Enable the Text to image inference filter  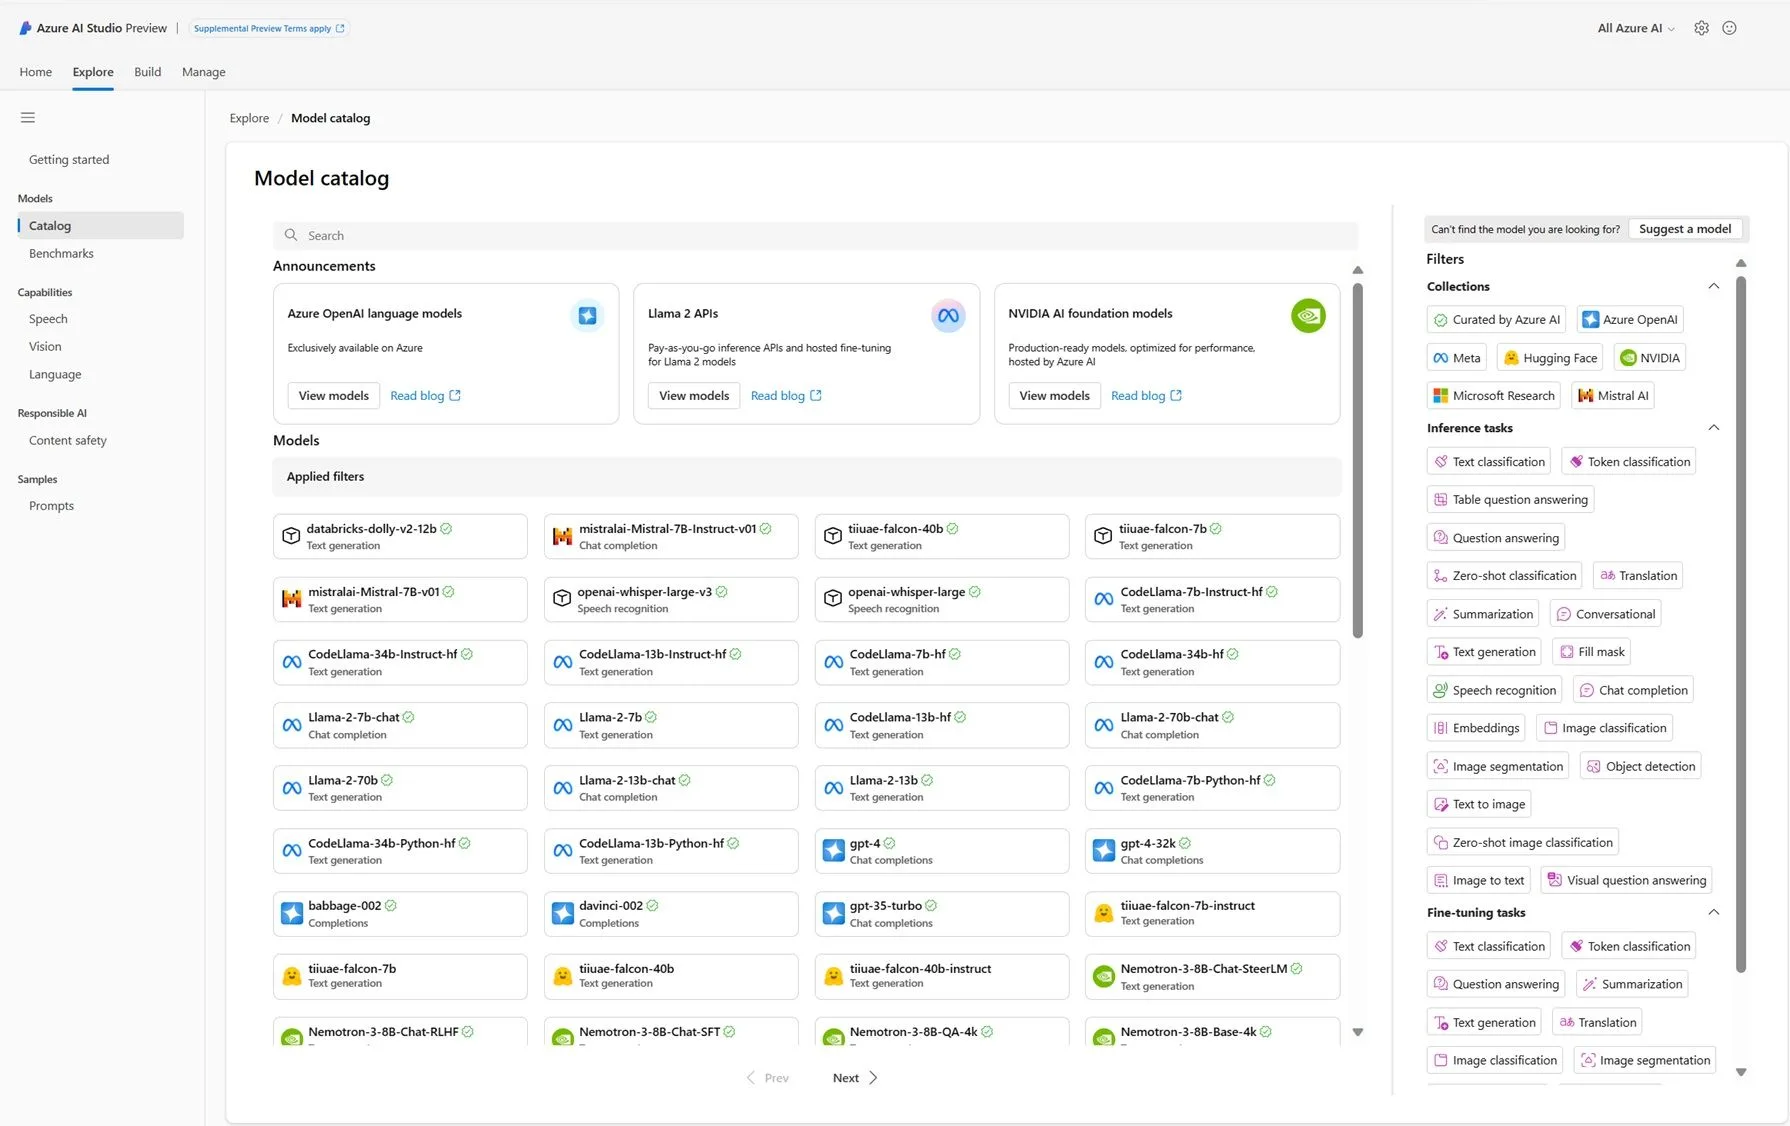click(1479, 804)
